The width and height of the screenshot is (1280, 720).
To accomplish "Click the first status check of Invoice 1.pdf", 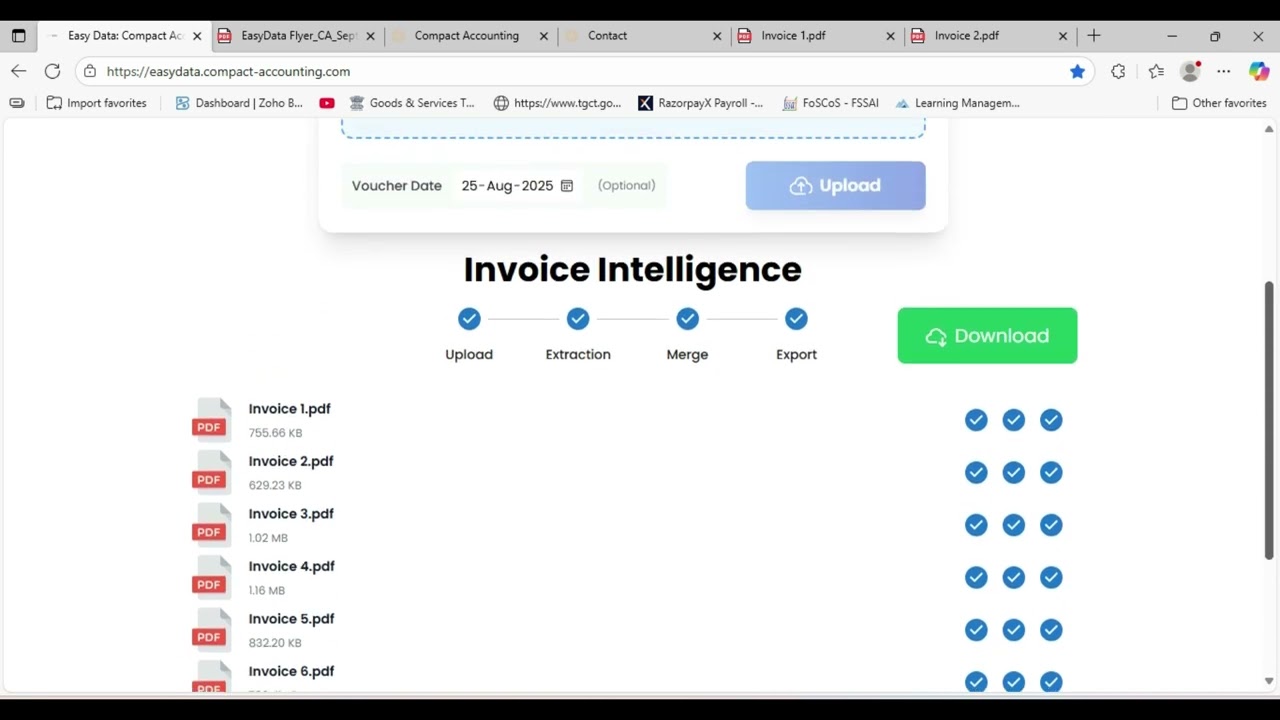I will (976, 420).
